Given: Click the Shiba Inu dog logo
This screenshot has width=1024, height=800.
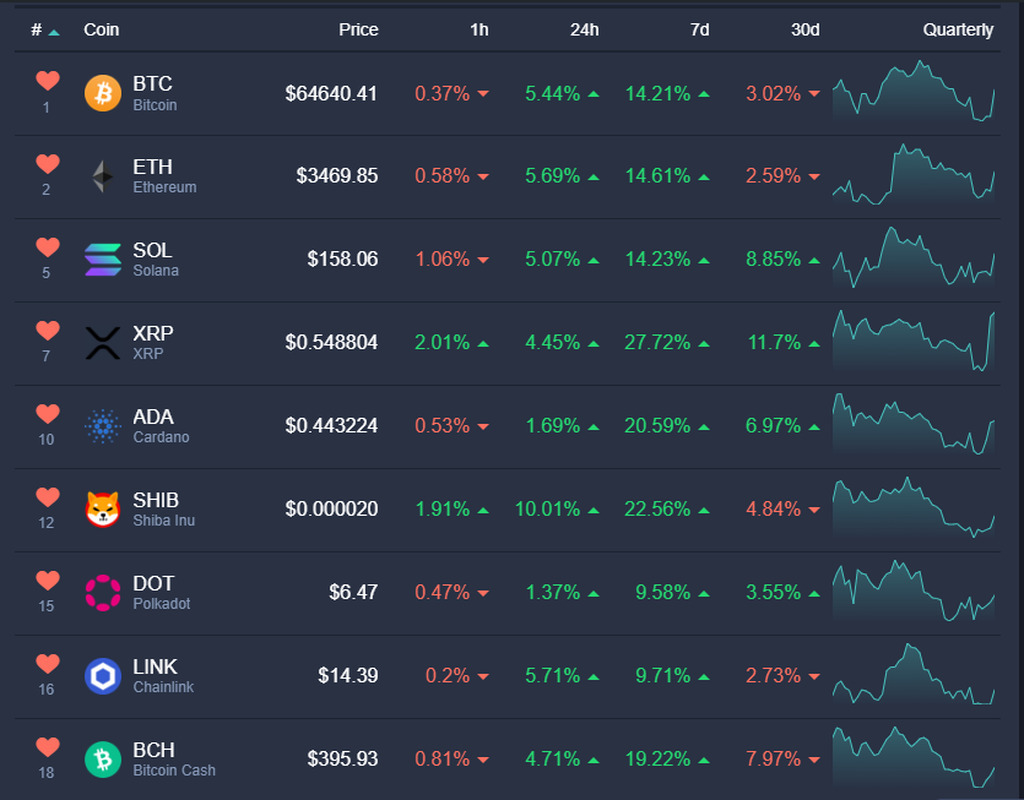Looking at the screenshot, I should coord(102,510).
